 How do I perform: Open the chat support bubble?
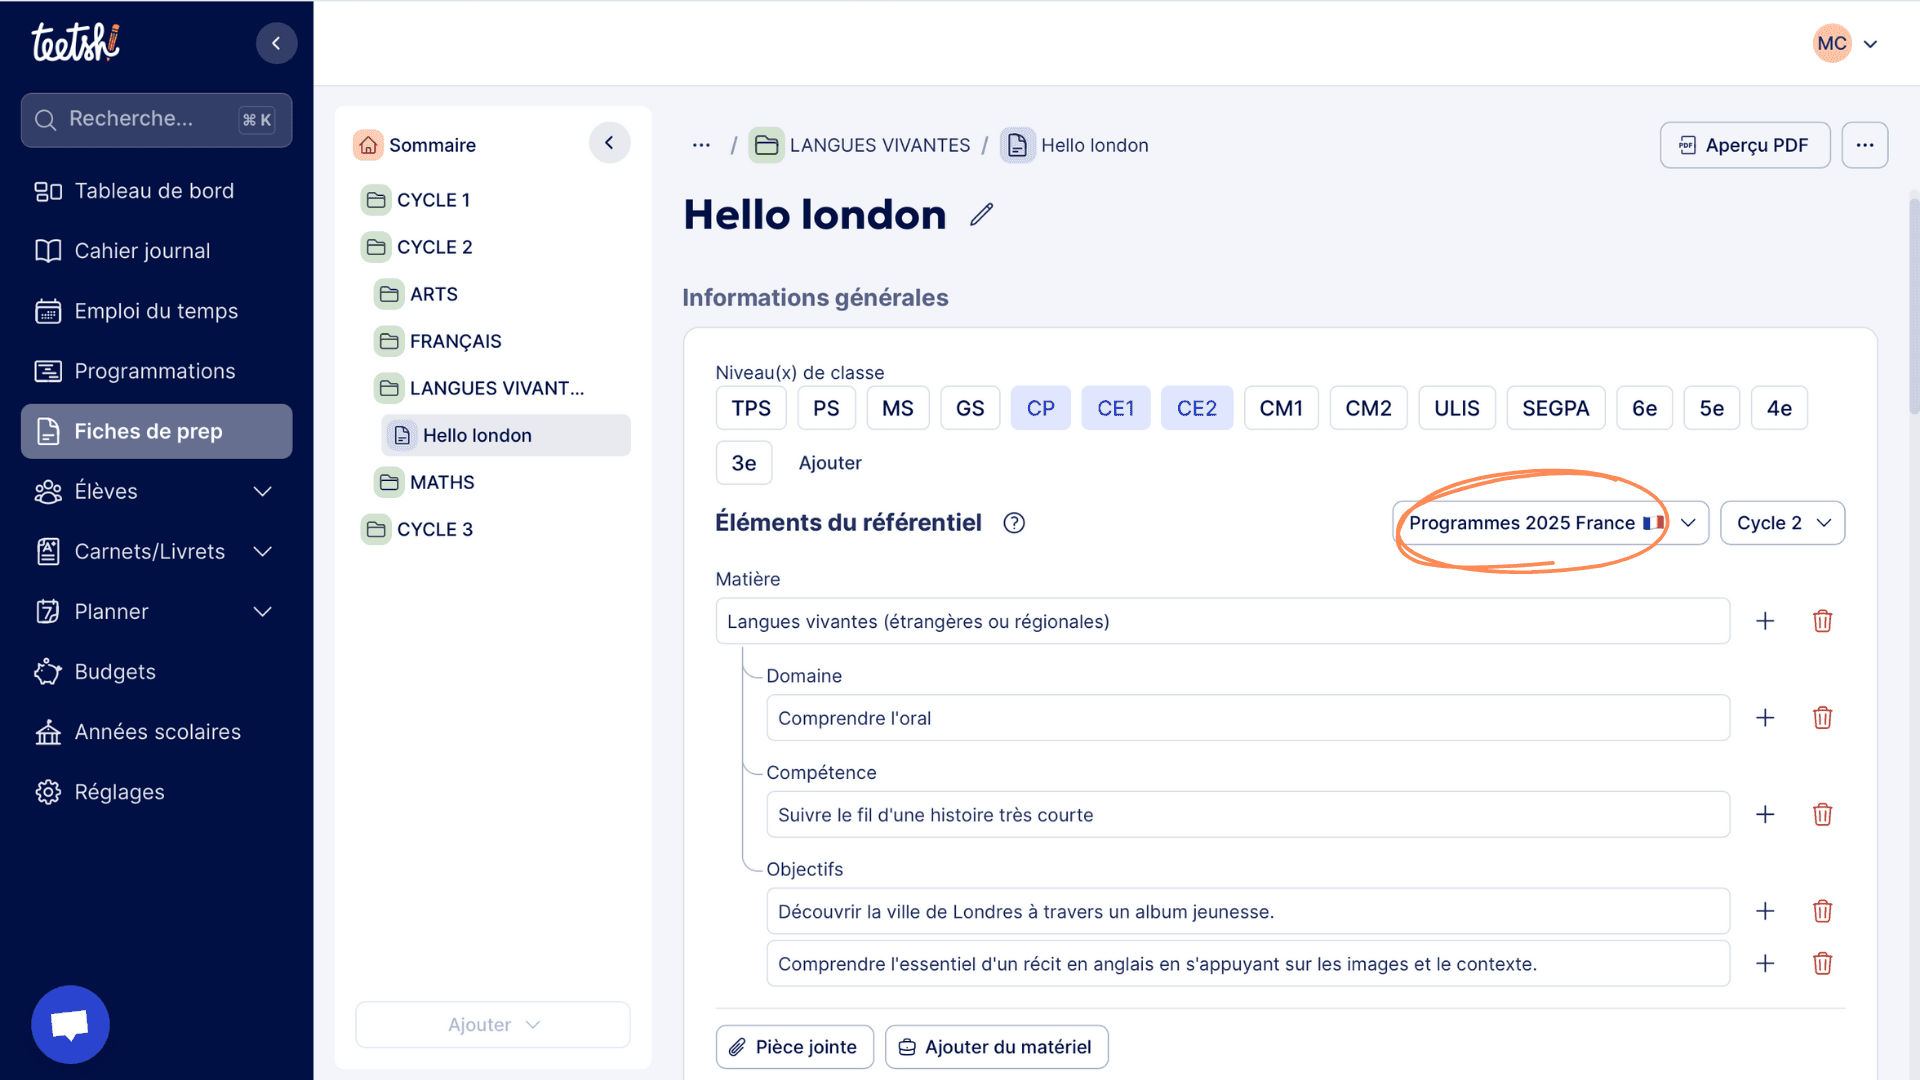click(70, 1024)
